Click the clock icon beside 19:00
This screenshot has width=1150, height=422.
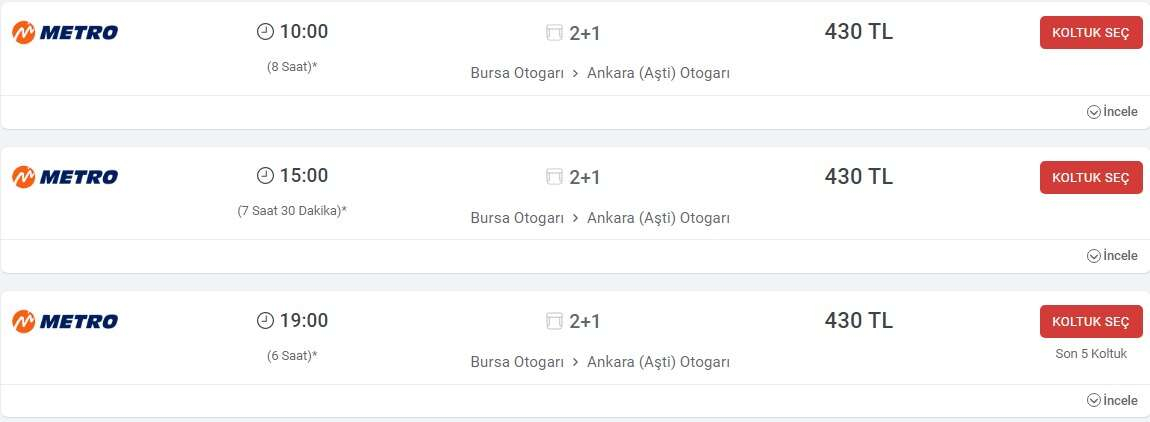265,320
